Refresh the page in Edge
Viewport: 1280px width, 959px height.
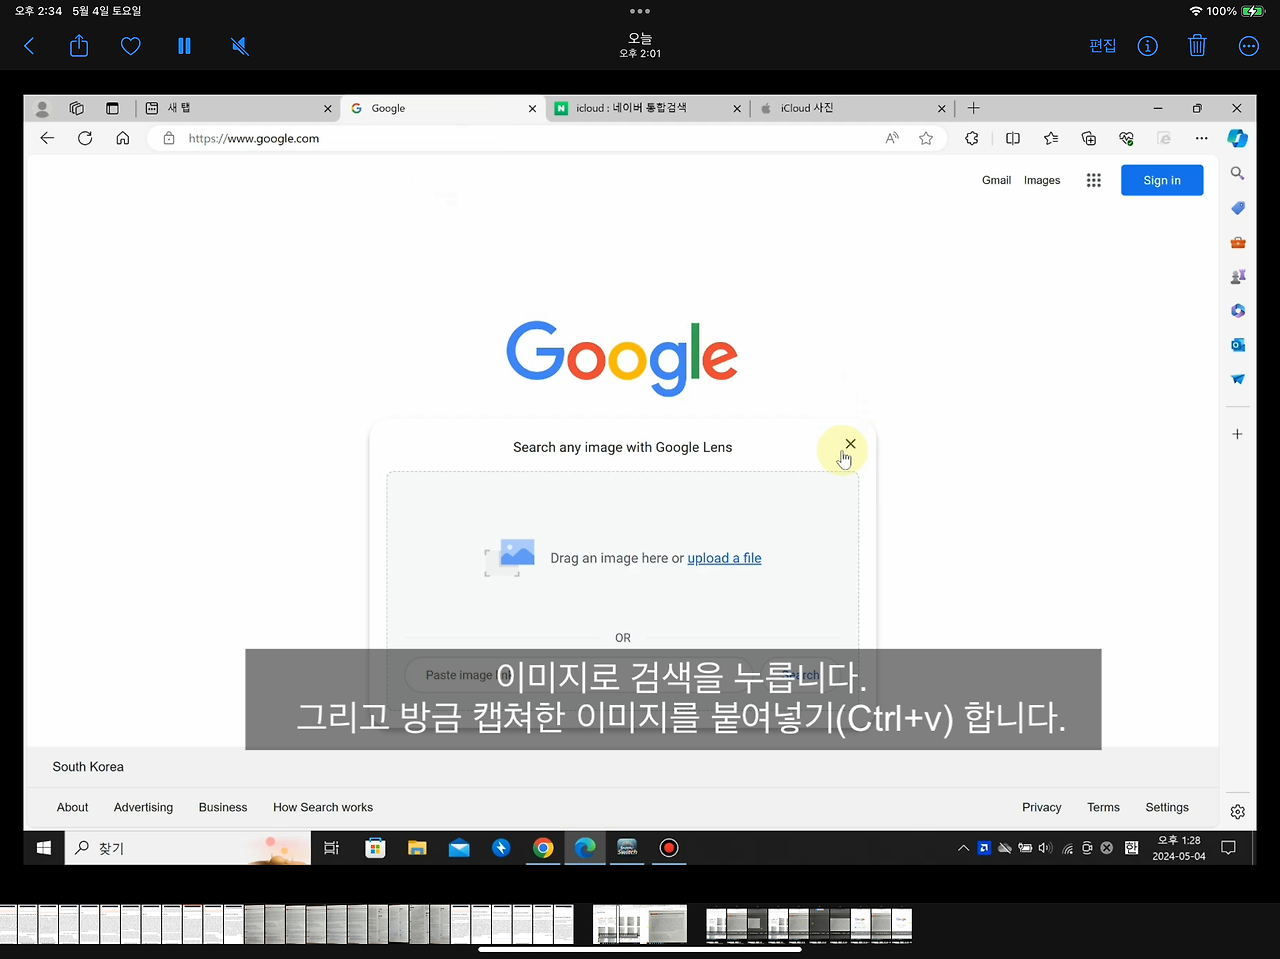[85, 138]
